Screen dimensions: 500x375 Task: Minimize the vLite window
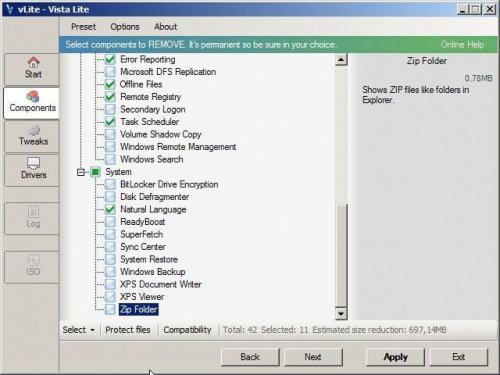(x=462, y=9)
